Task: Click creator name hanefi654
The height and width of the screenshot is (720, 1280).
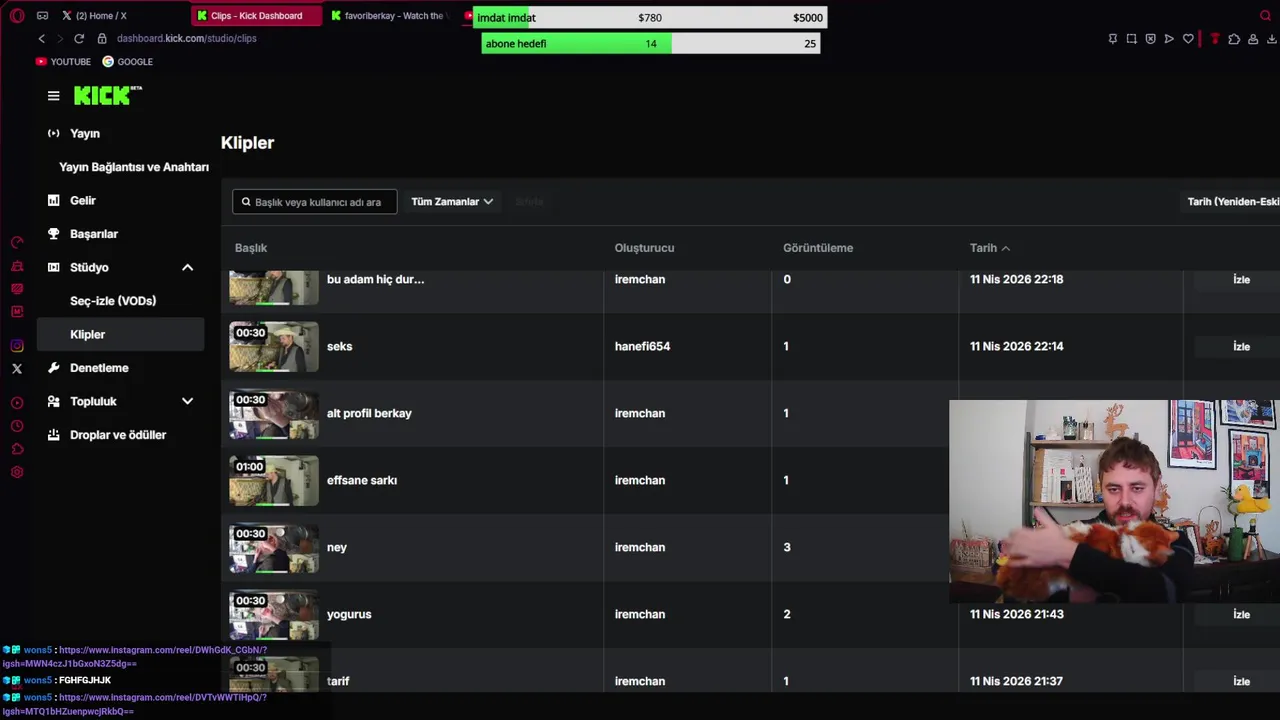Action: pos(642,347)
